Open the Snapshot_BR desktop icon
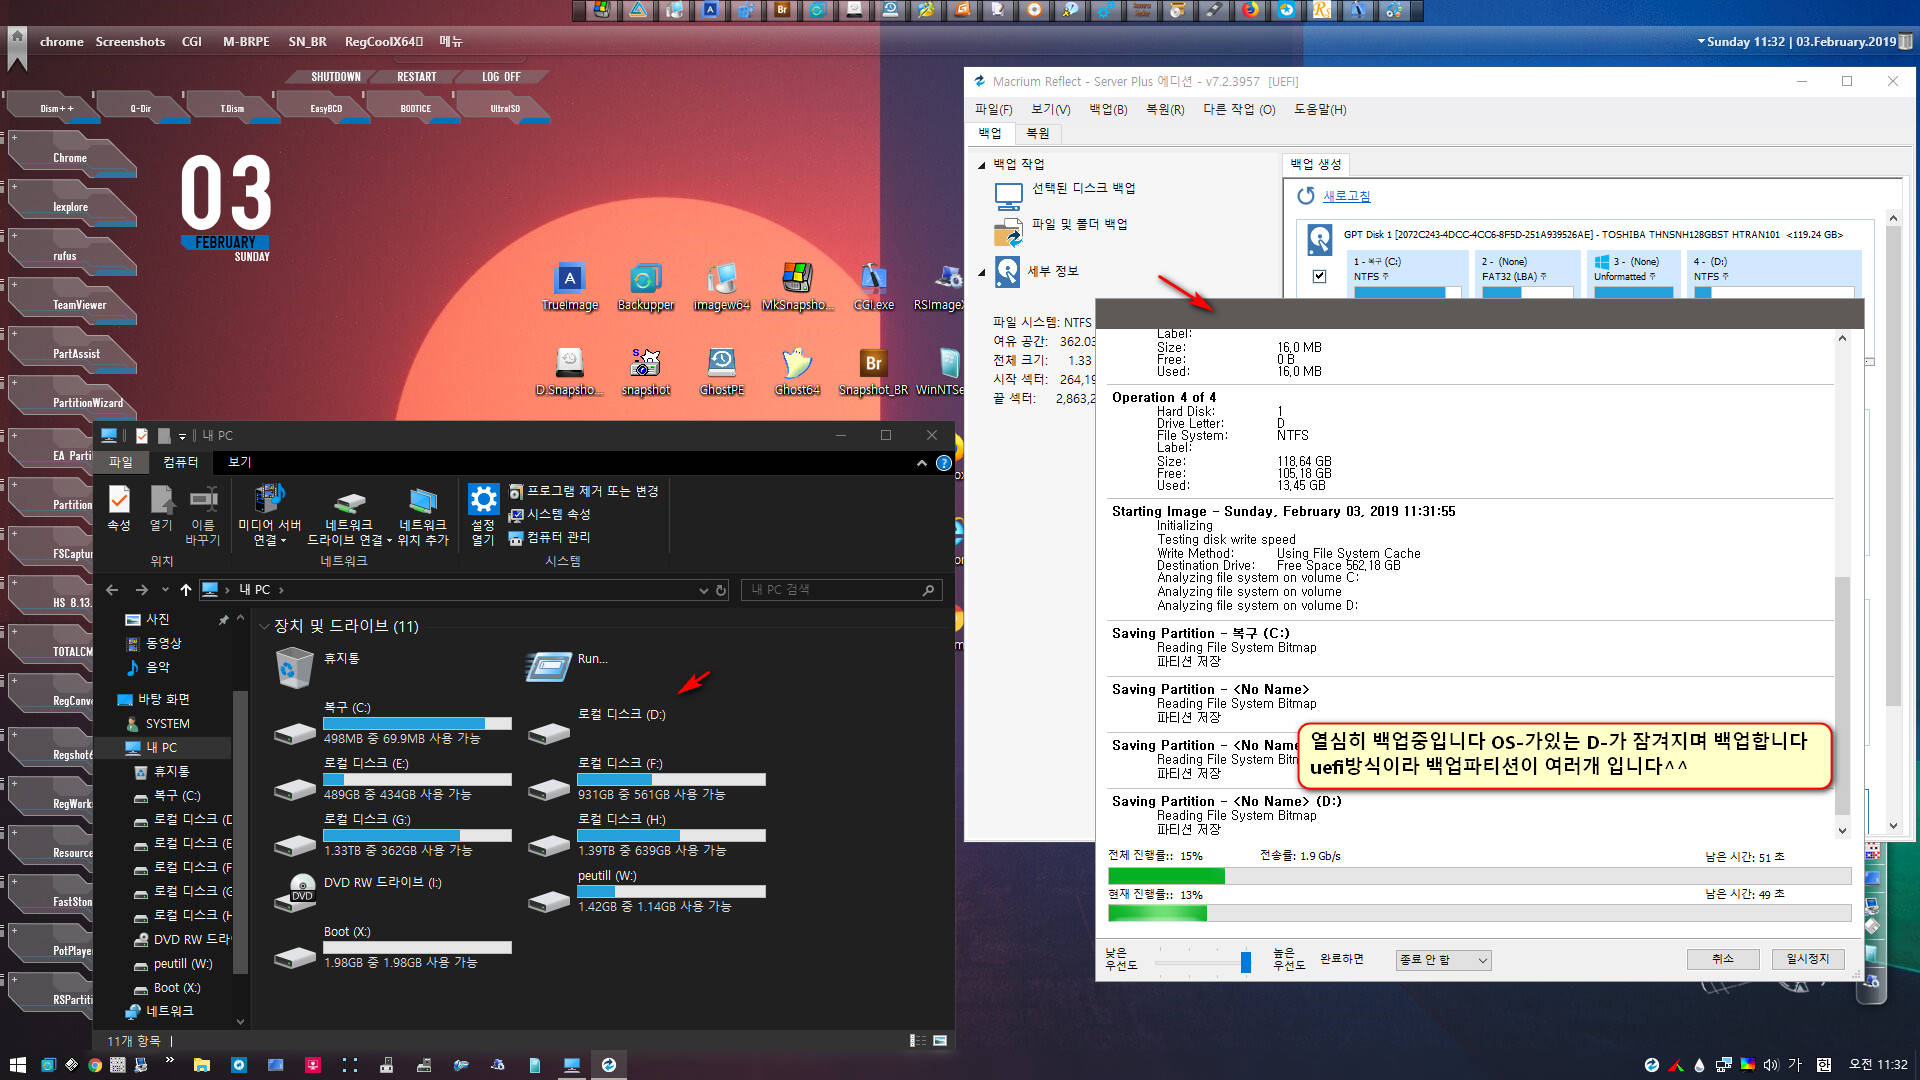 pos(873,371)
